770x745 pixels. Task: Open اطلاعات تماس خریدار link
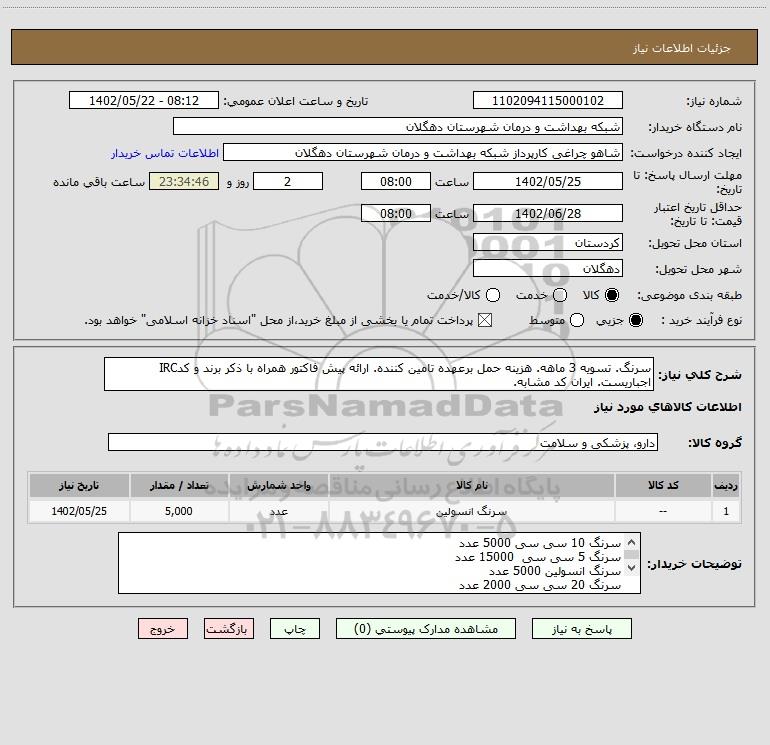[165, 153]
